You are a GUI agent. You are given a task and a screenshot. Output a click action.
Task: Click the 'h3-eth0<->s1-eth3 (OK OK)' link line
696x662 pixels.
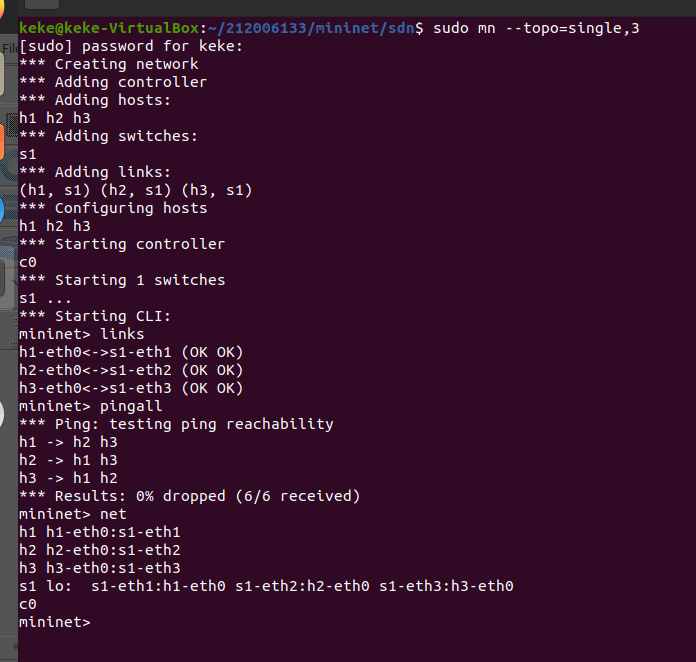[131, 388]
